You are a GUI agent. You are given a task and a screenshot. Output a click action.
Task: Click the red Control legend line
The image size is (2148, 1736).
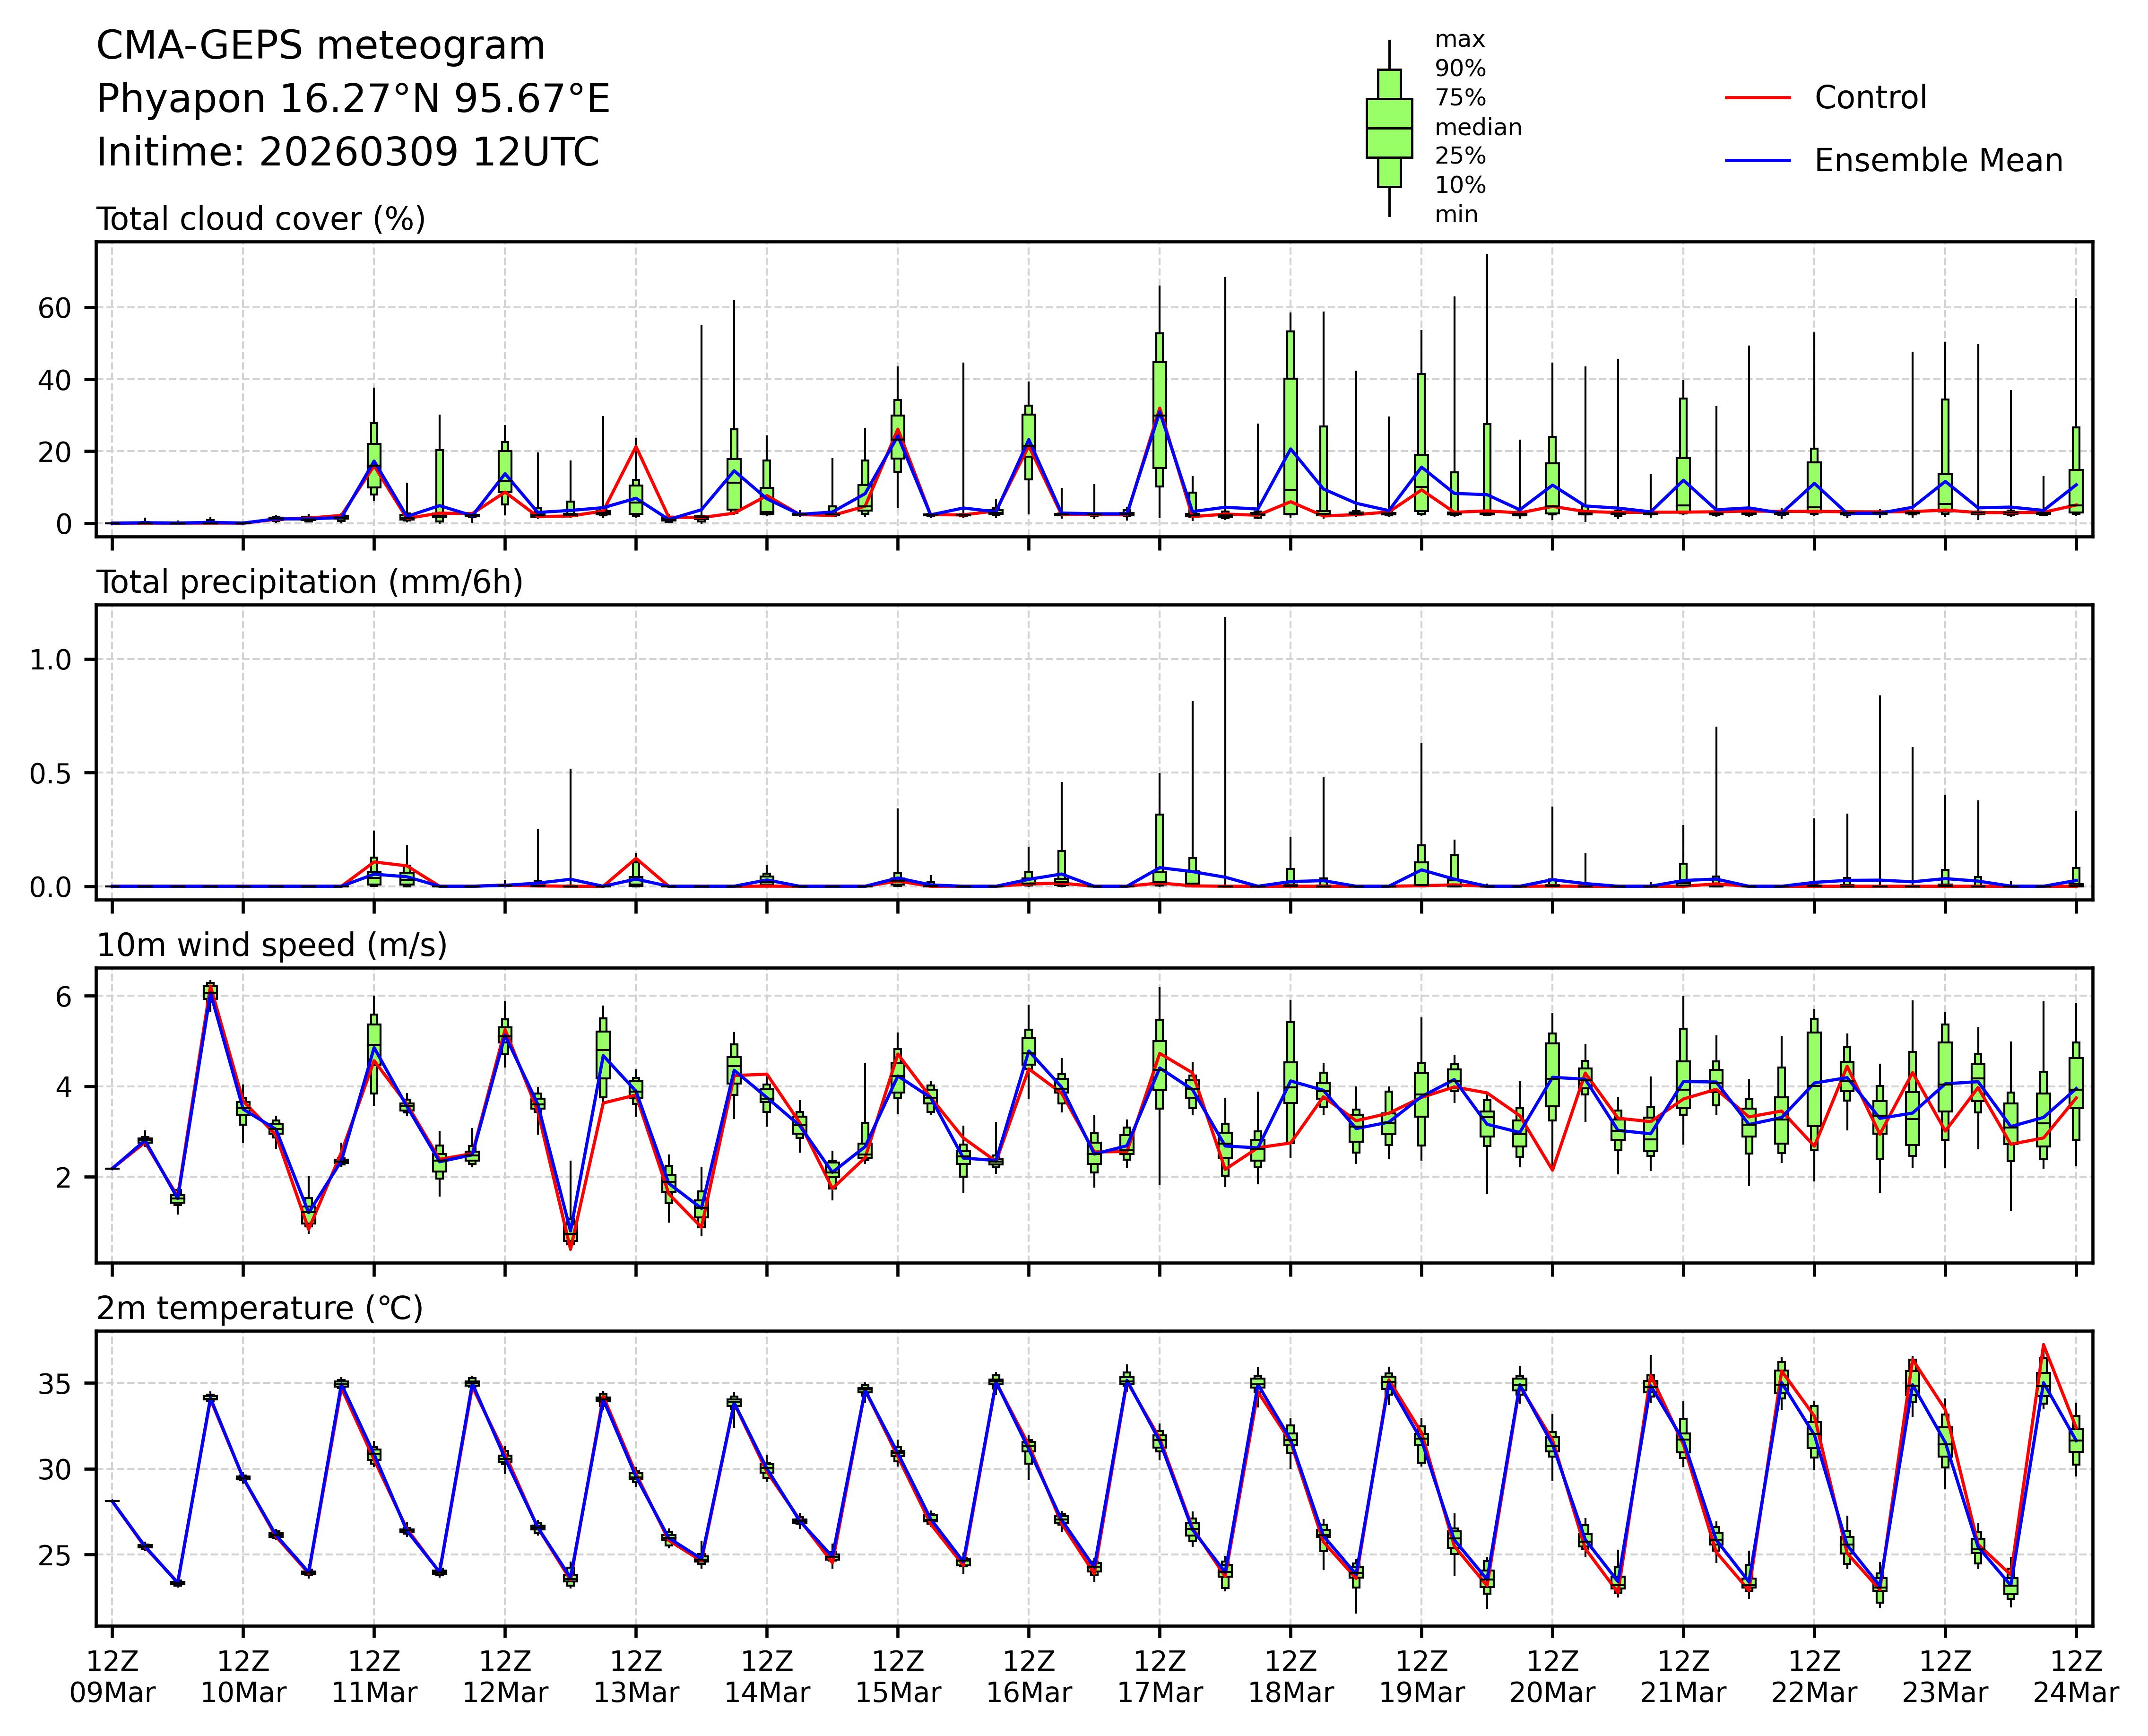click(1757, 98)
